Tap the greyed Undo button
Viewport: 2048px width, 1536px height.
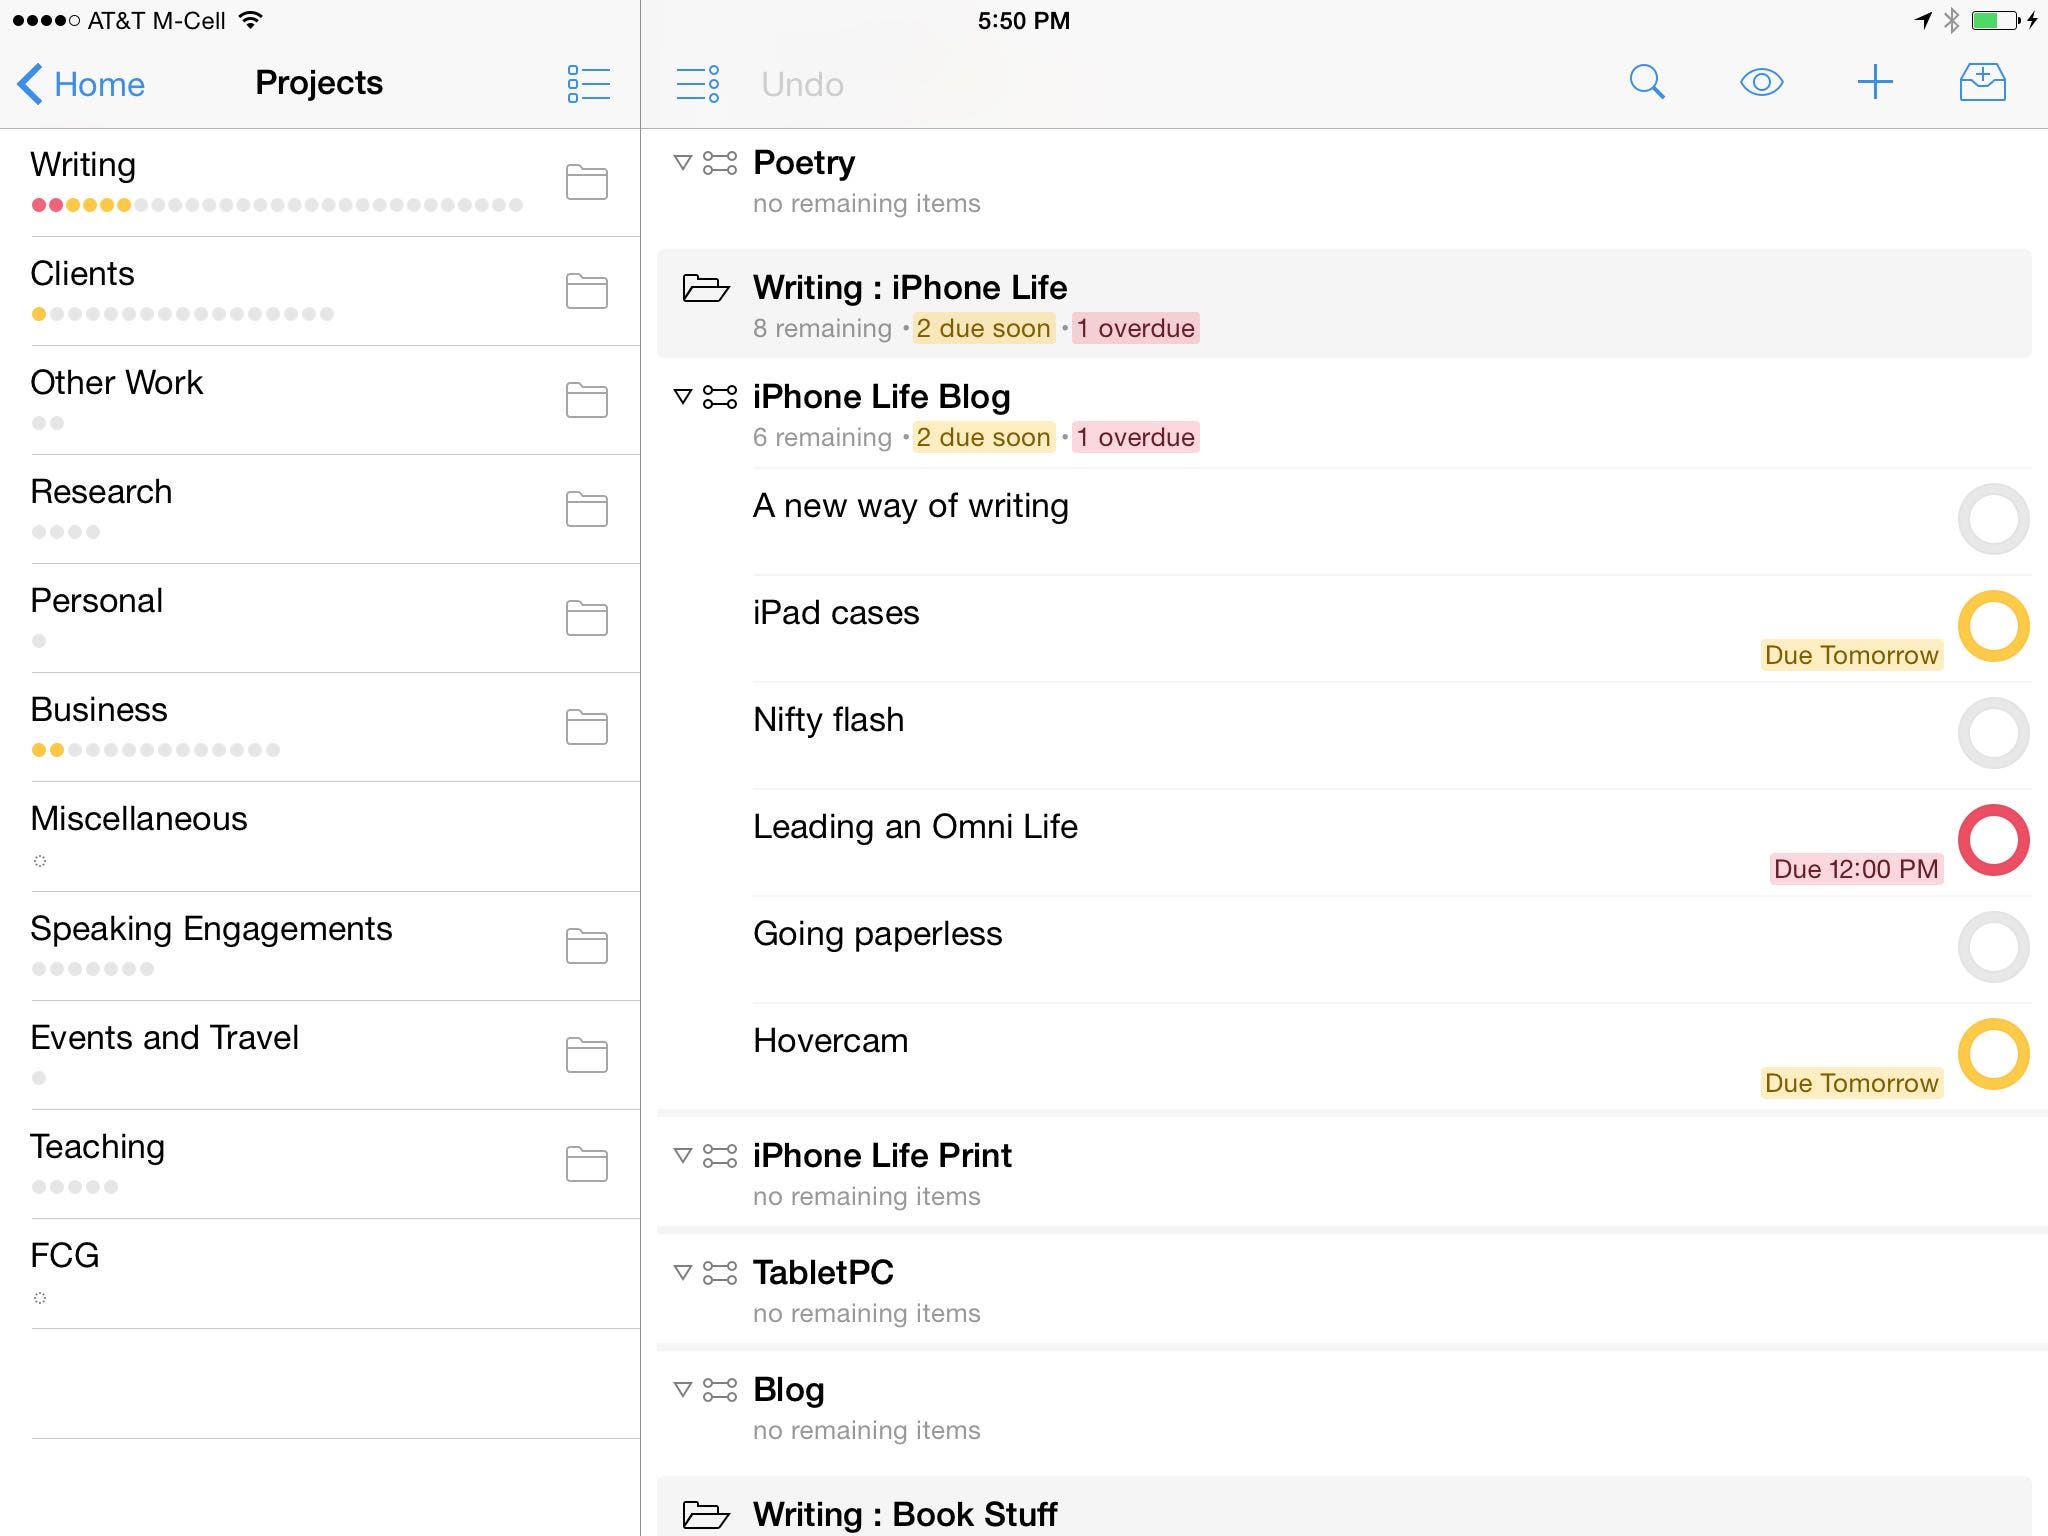pyautogui.click(x=802, y=84)
